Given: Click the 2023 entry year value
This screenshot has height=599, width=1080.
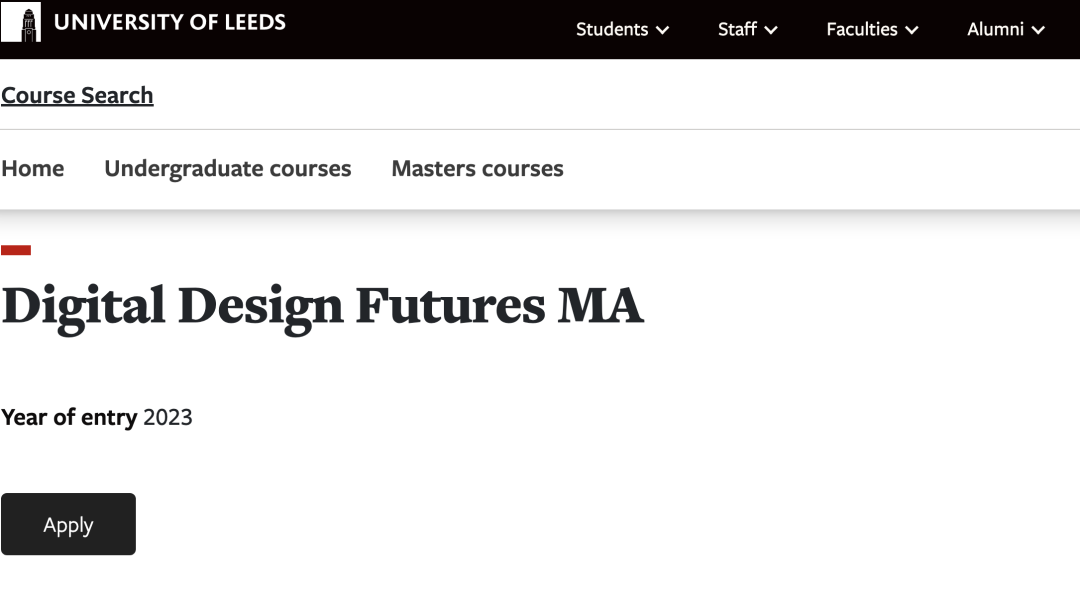Looking at the screenshot, I should pos(168,417).
